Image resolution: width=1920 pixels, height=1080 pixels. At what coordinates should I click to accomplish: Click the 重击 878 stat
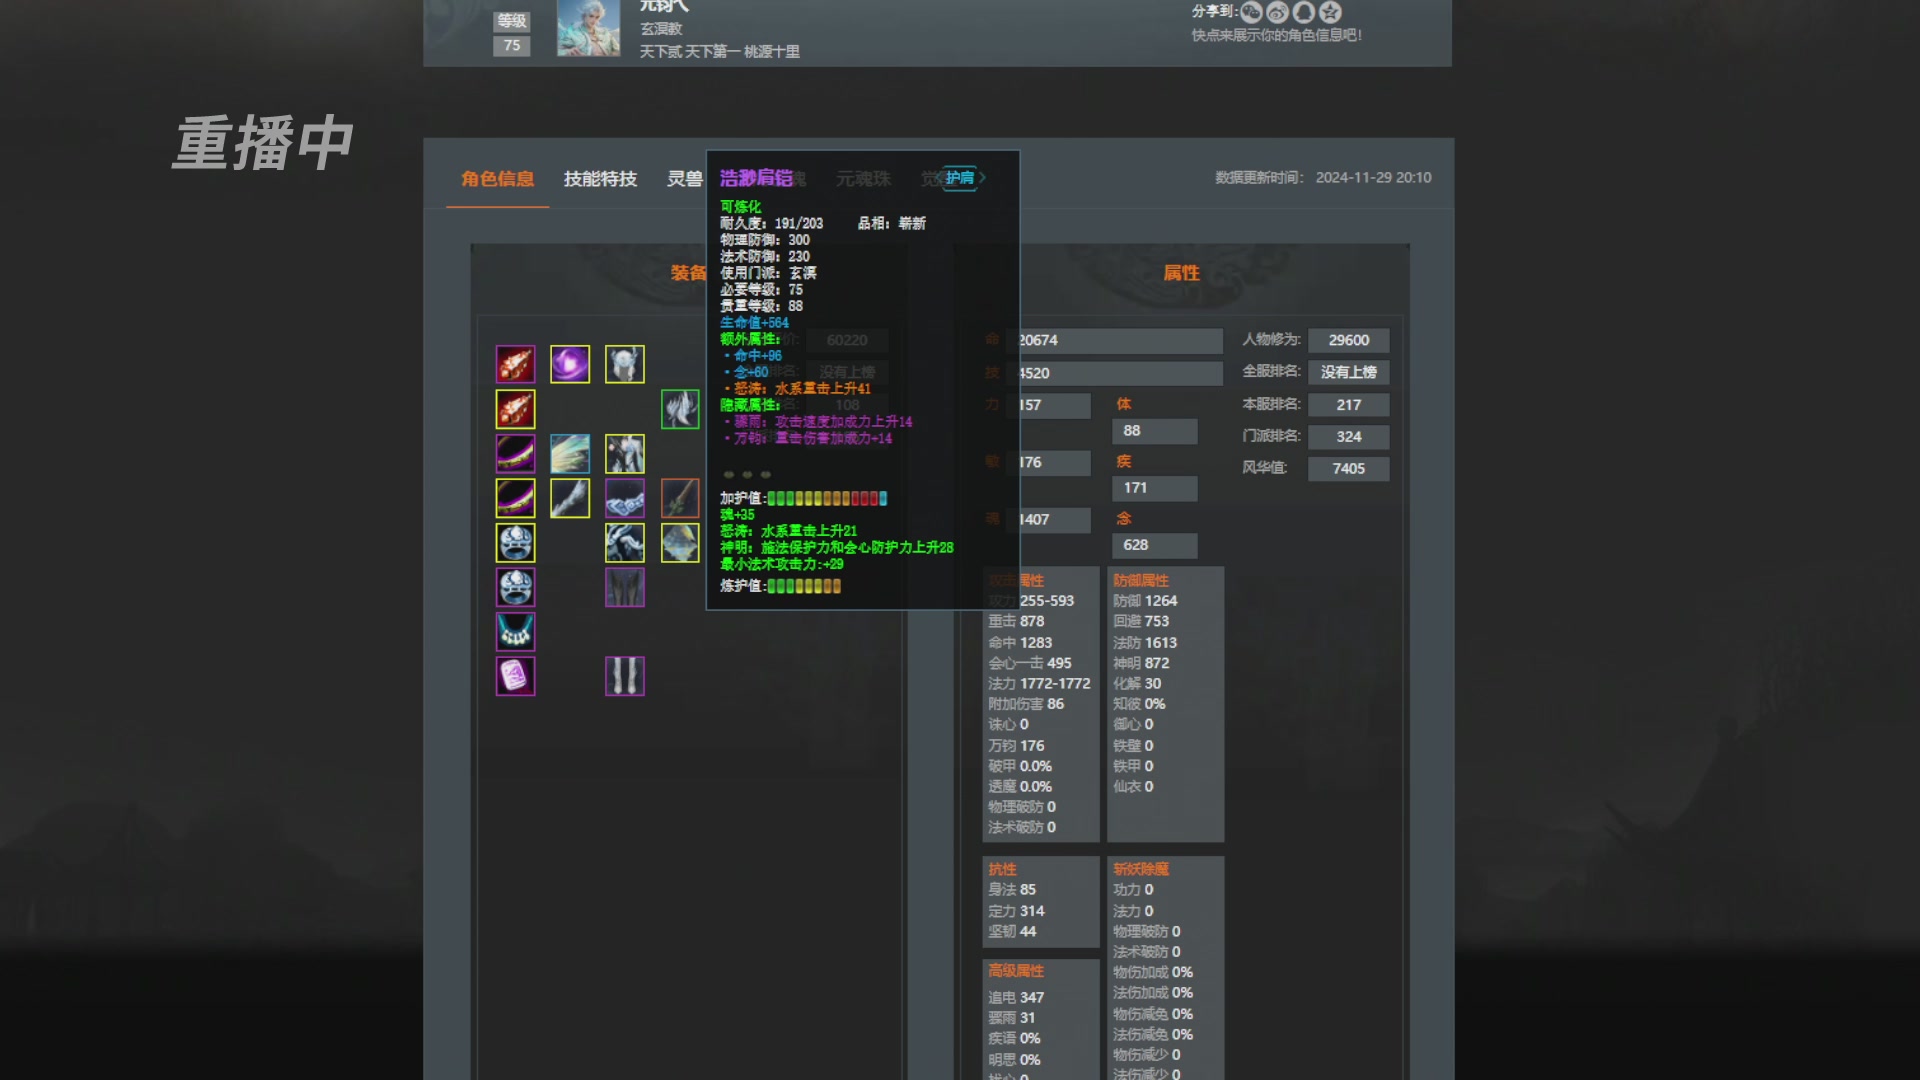[x=1016, y=621]
